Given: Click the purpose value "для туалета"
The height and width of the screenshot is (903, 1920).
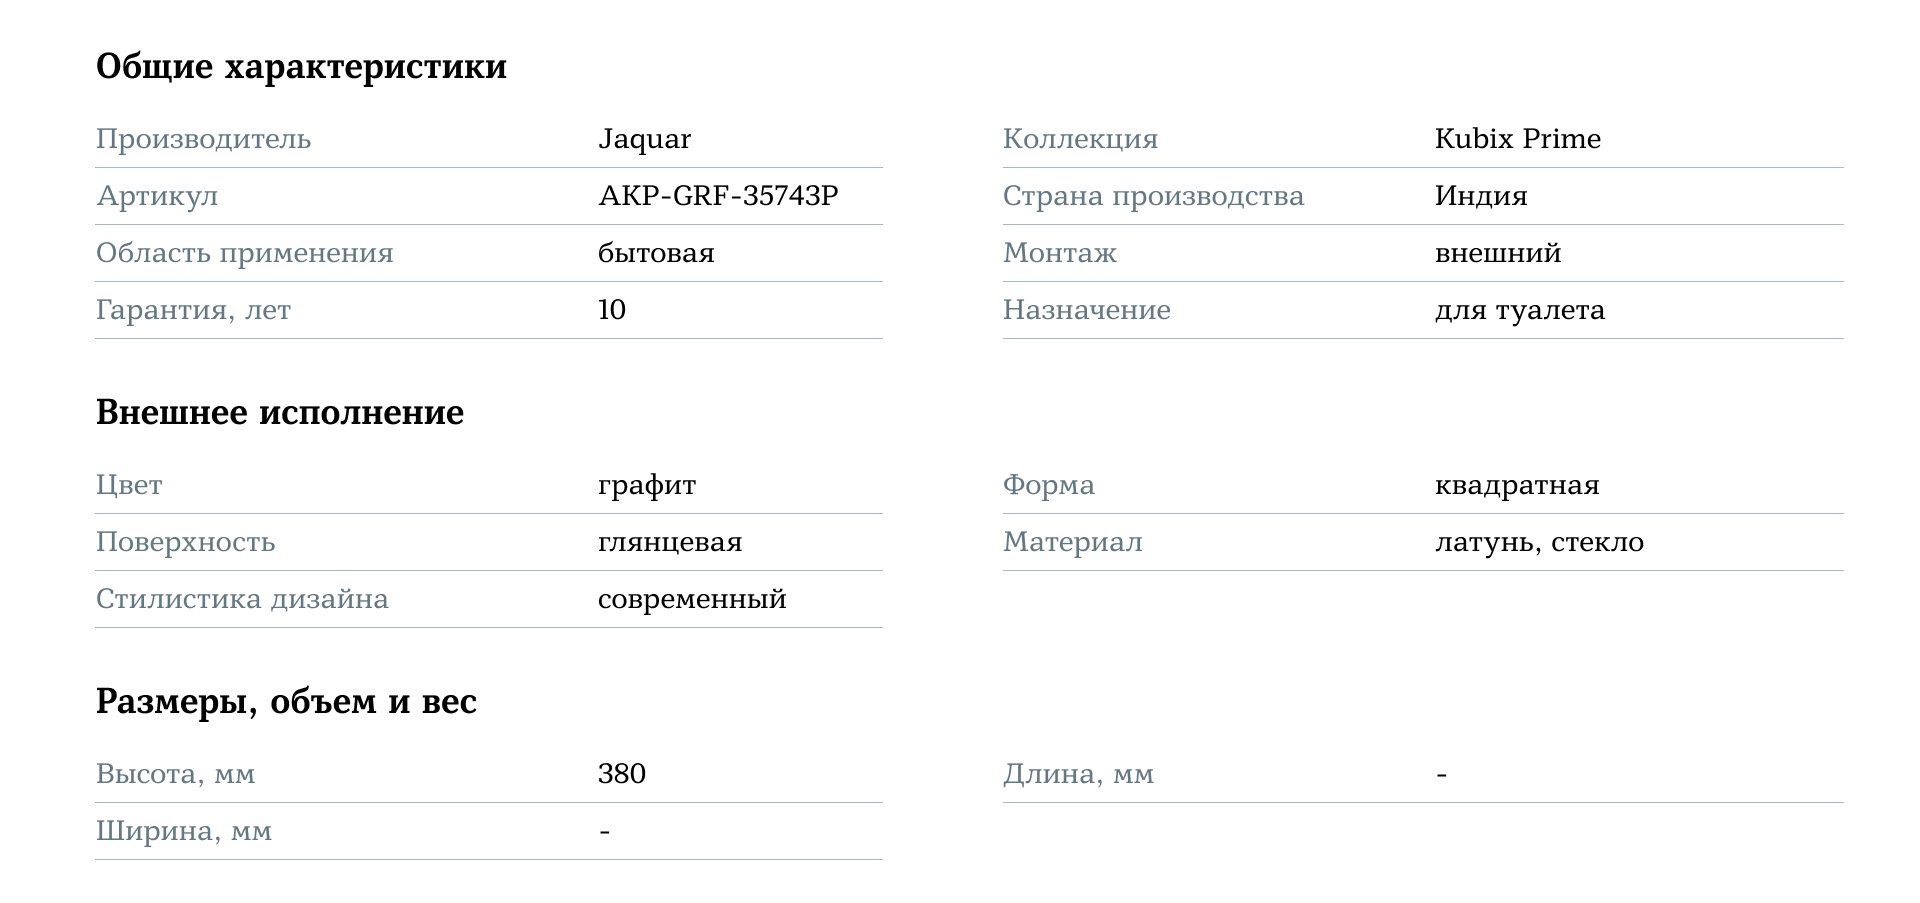Looking at the screenshot, I should point(1519,310).
